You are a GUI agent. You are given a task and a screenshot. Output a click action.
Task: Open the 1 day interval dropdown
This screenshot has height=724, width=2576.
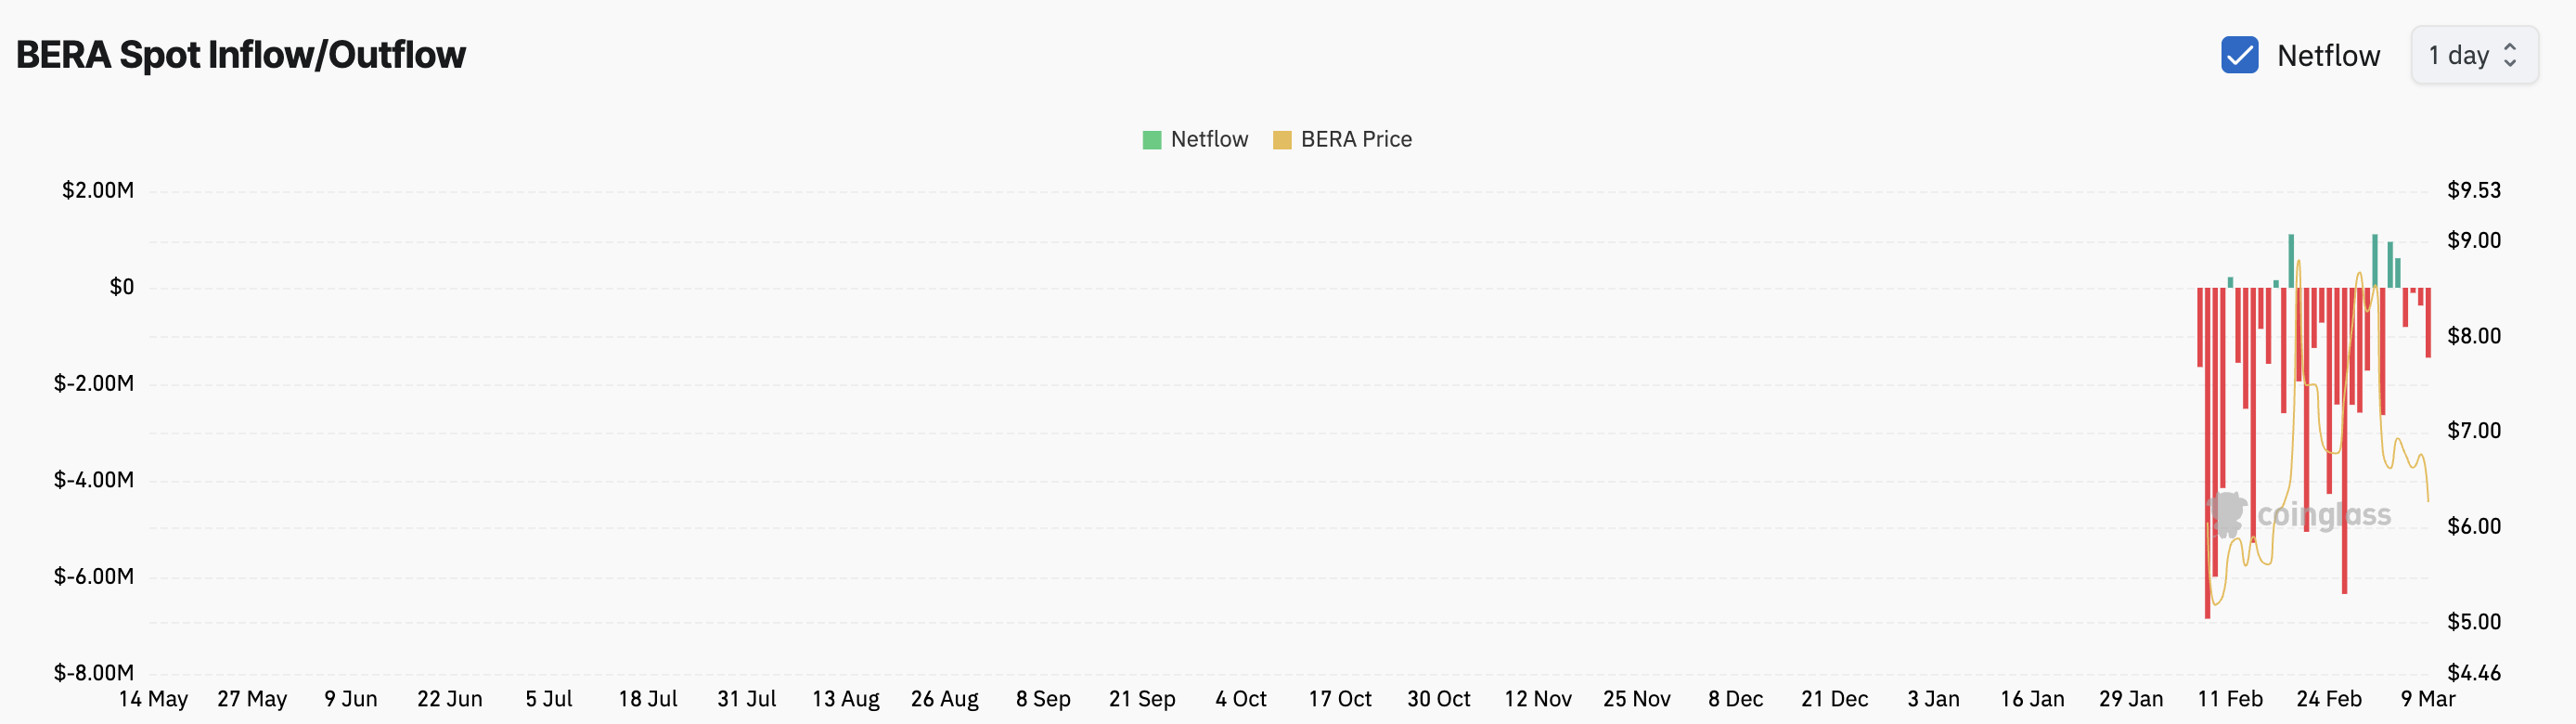[x=2458, y=55]
